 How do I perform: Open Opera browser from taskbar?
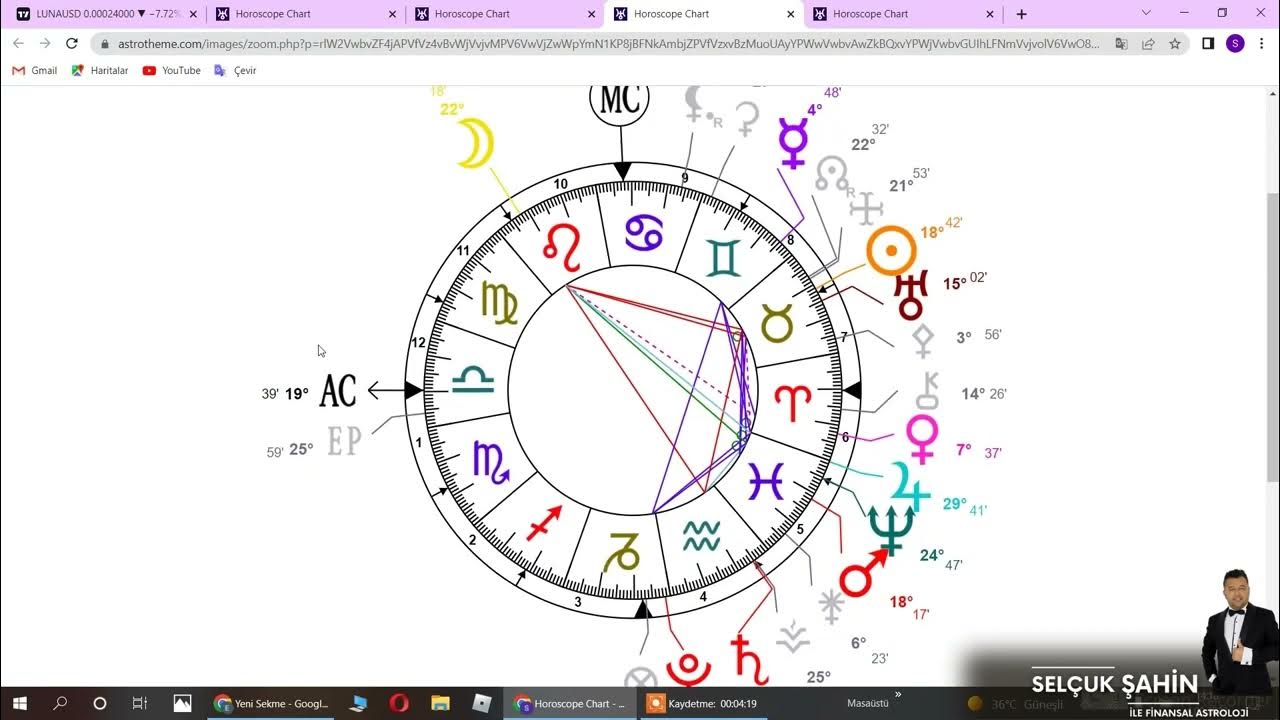[x=398, y=703]
